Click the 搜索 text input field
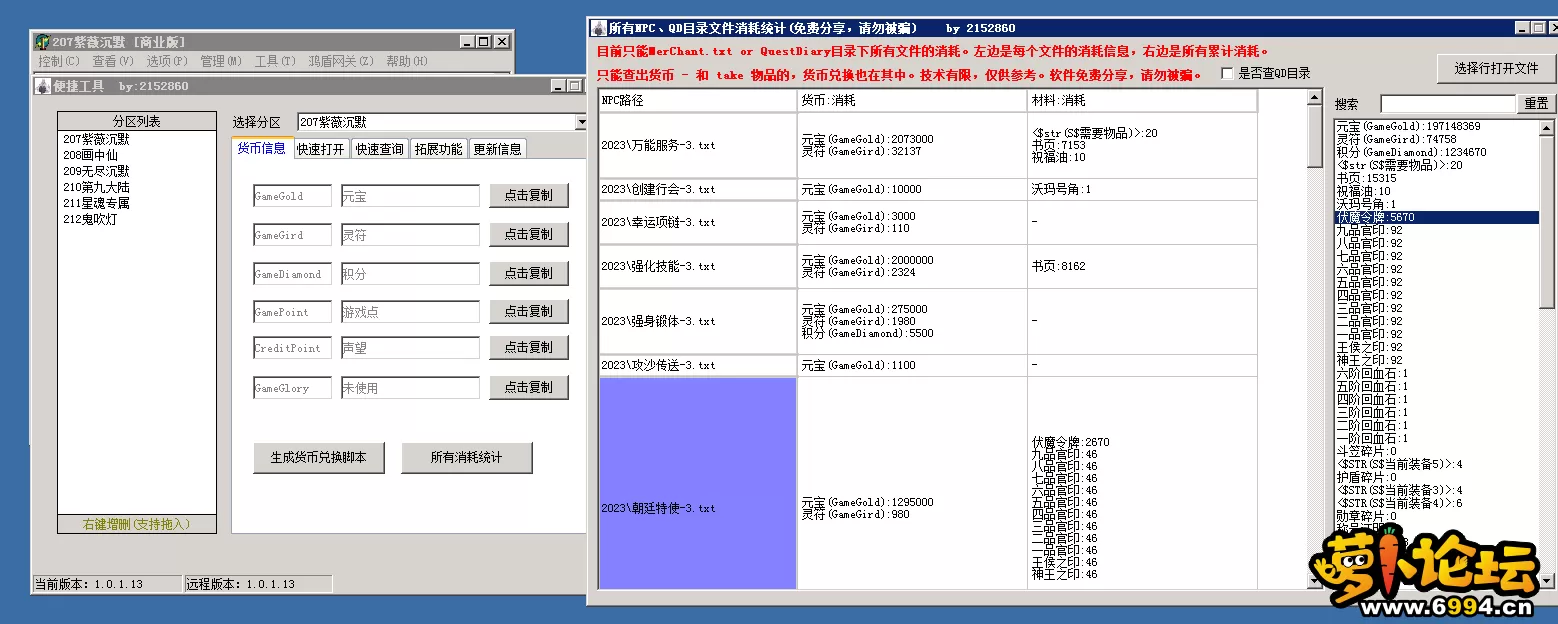 click(x=1447, y=104)
